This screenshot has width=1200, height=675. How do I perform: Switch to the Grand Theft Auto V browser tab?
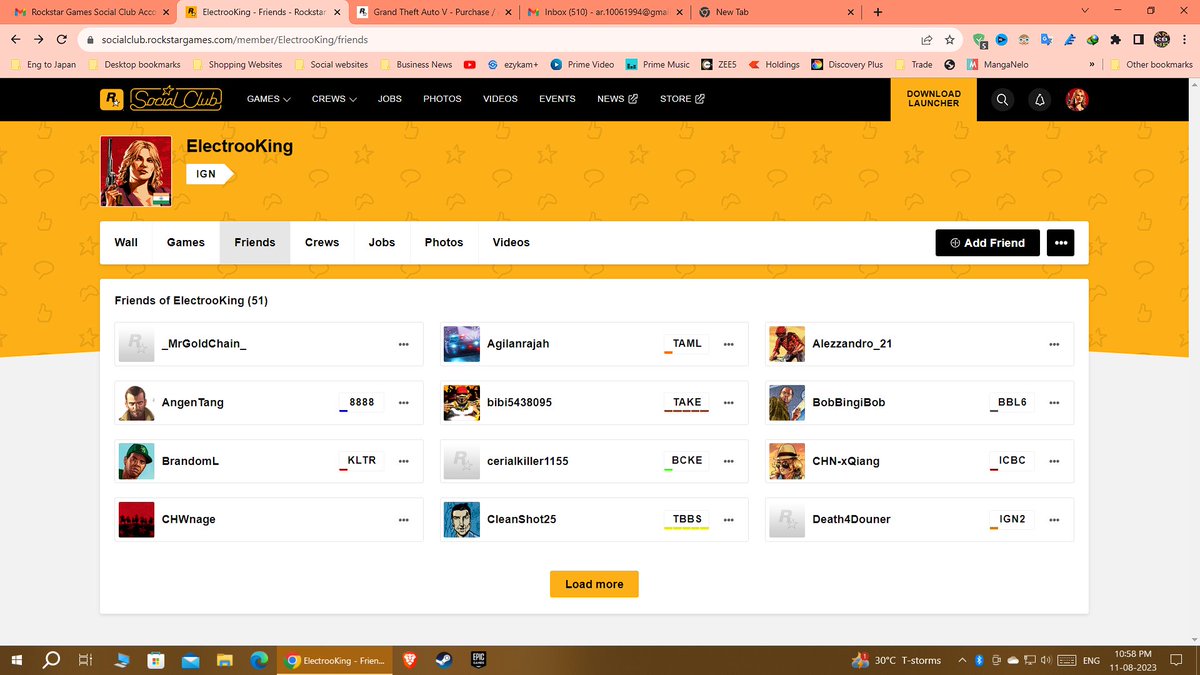pos(433,12)
